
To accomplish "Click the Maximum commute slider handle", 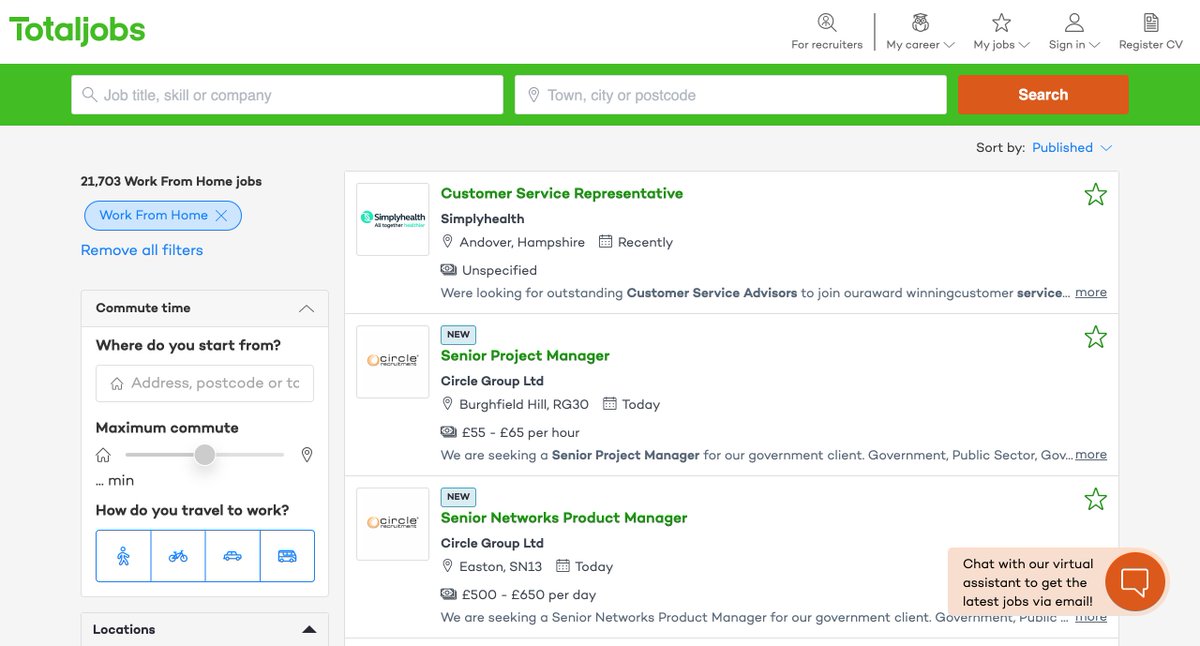I will coord(205,455).
